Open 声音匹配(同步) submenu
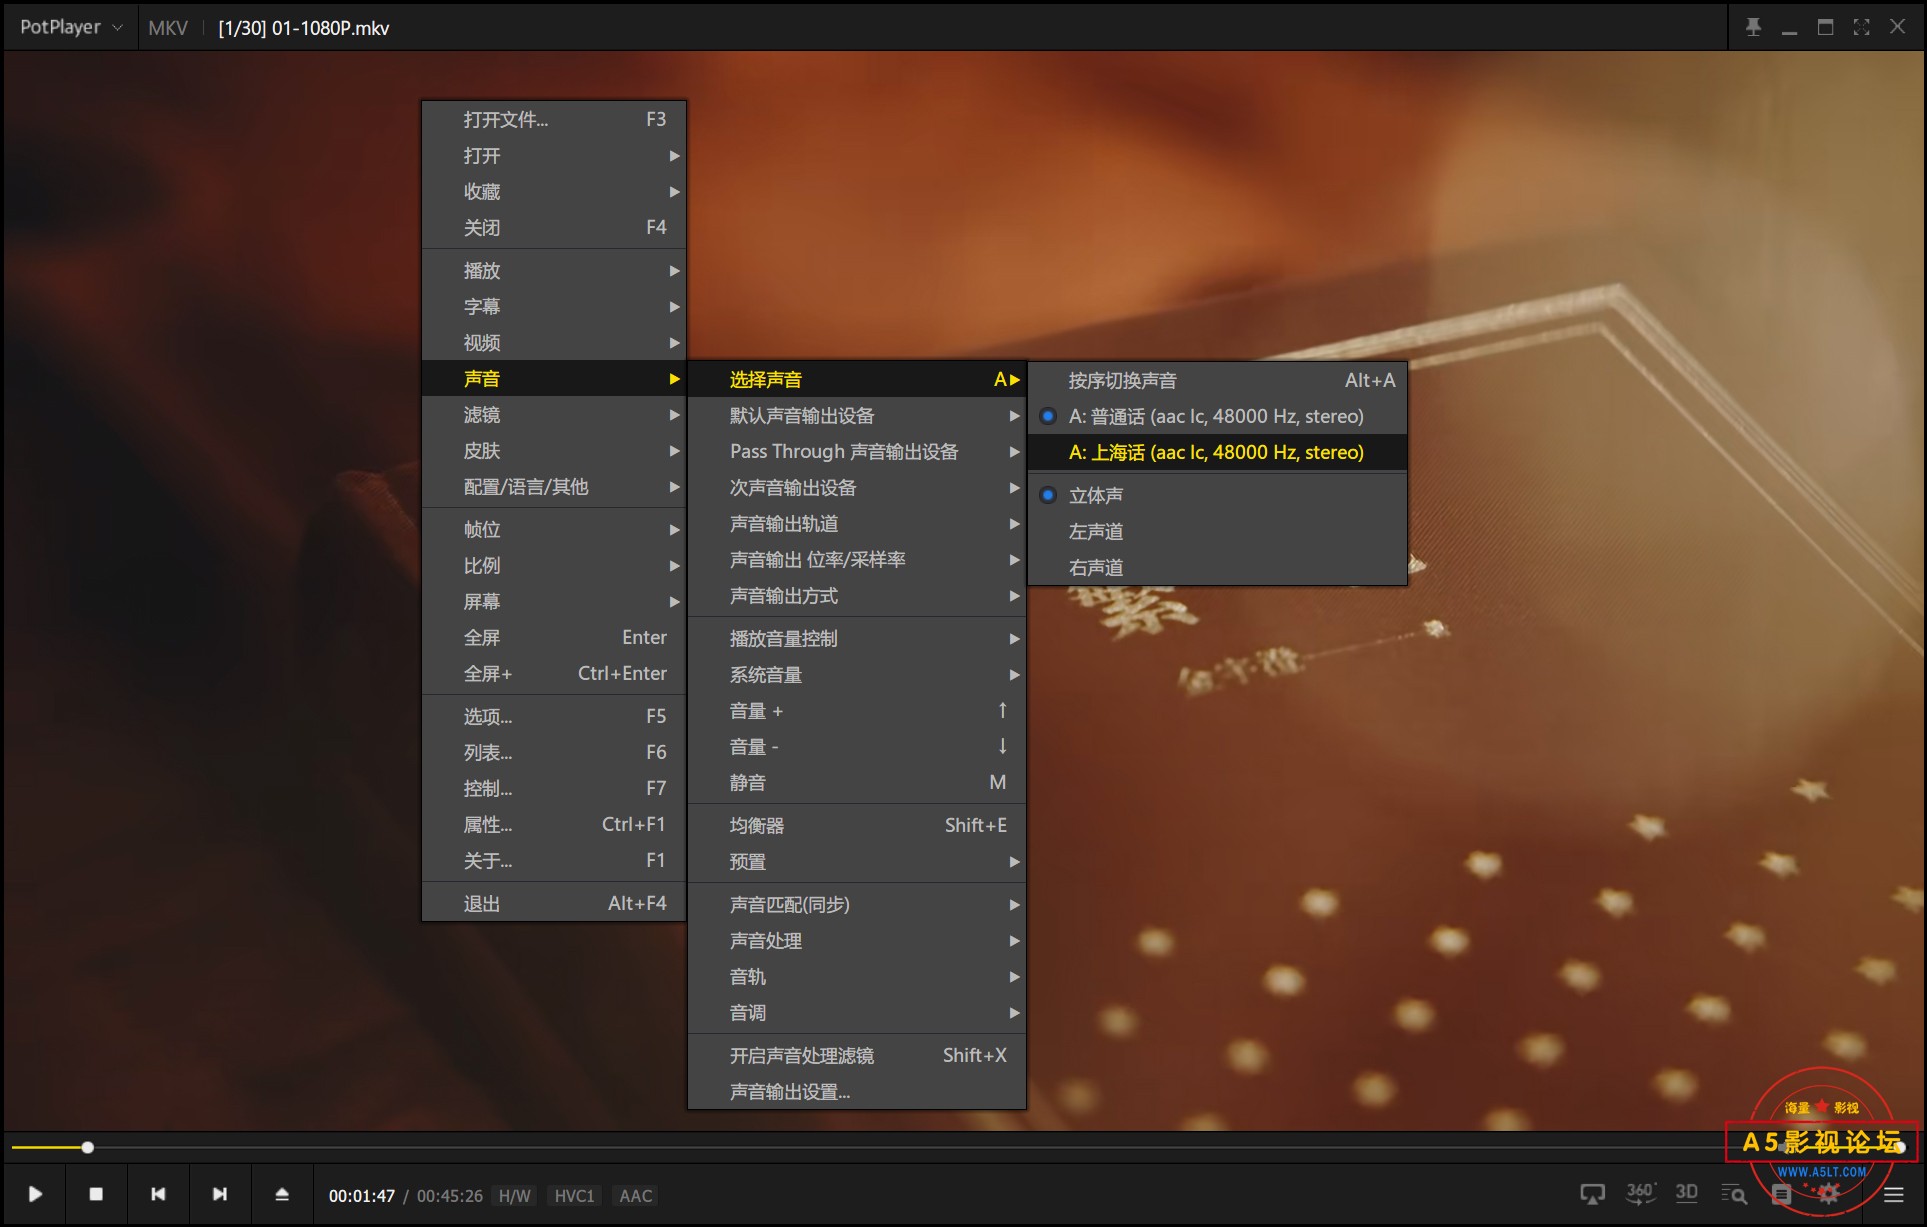The height and width of the screenshot is (1227, 1927). point(857,904)
